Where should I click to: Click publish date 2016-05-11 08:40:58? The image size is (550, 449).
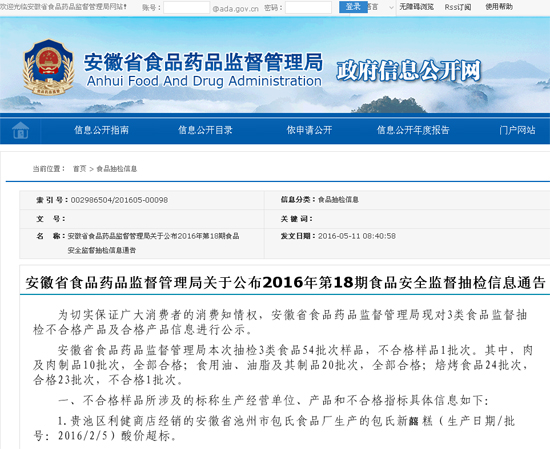[357, 236]
